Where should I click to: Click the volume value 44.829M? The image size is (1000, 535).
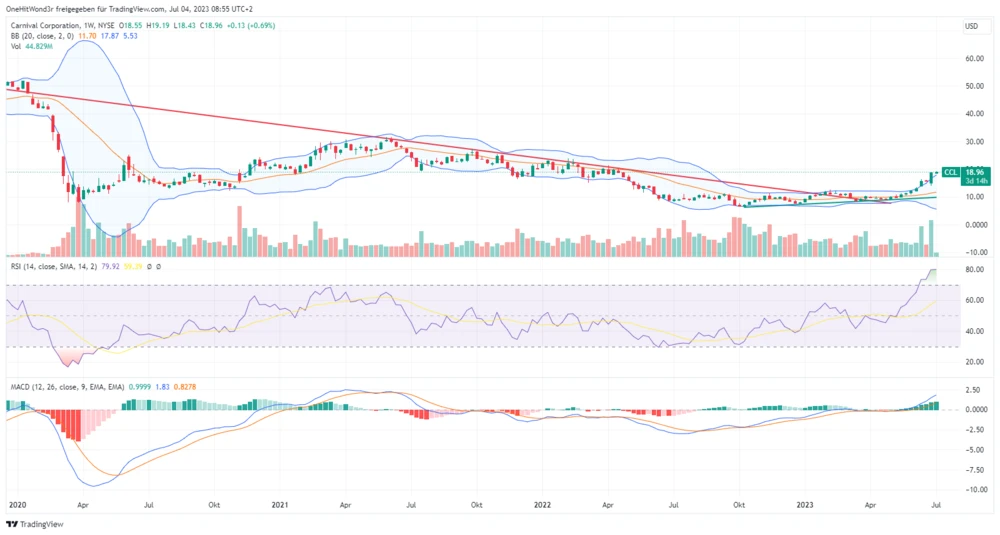coord(41,45)
